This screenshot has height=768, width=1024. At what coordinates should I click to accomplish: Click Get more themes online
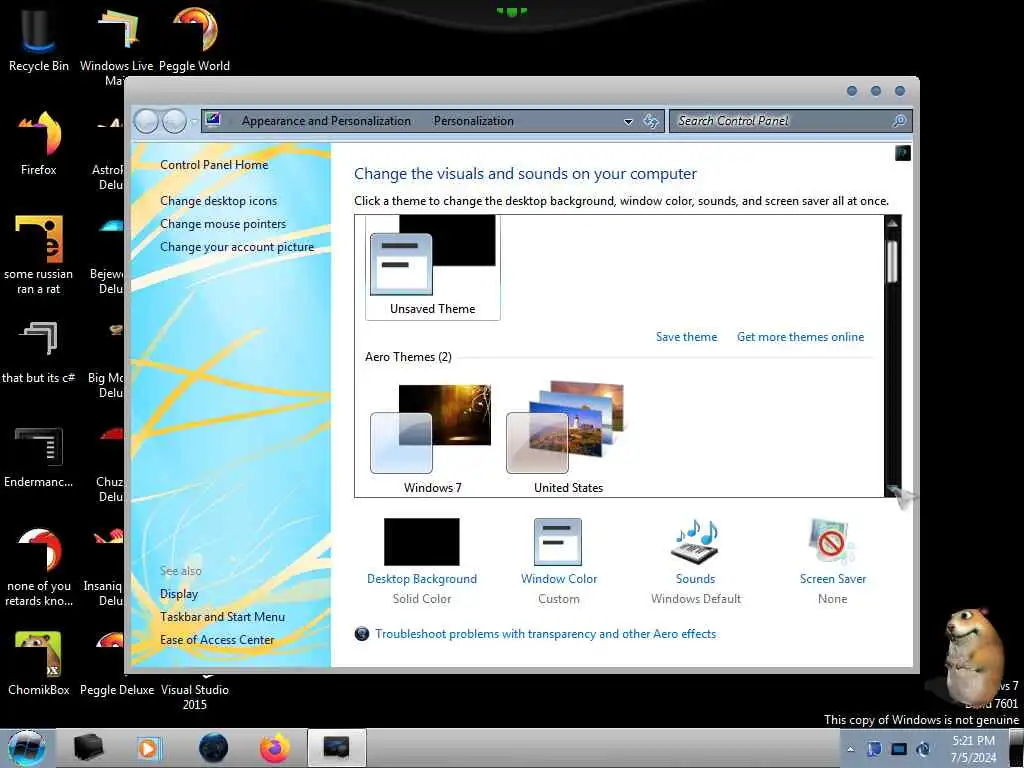click(800, 337)
